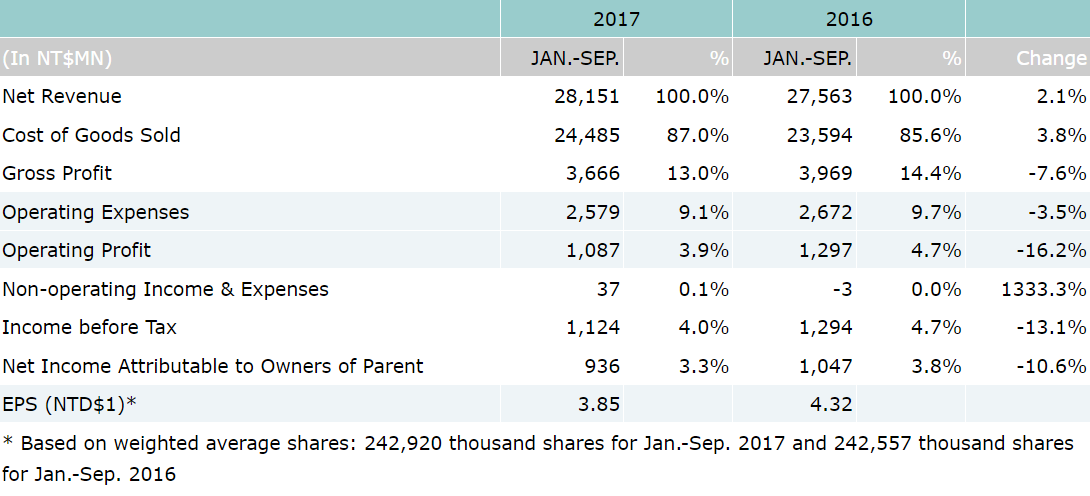The height and width of the screenshot is (496, 1090).
Task: Select the Operating Profit row label
Action: point(77,250)
